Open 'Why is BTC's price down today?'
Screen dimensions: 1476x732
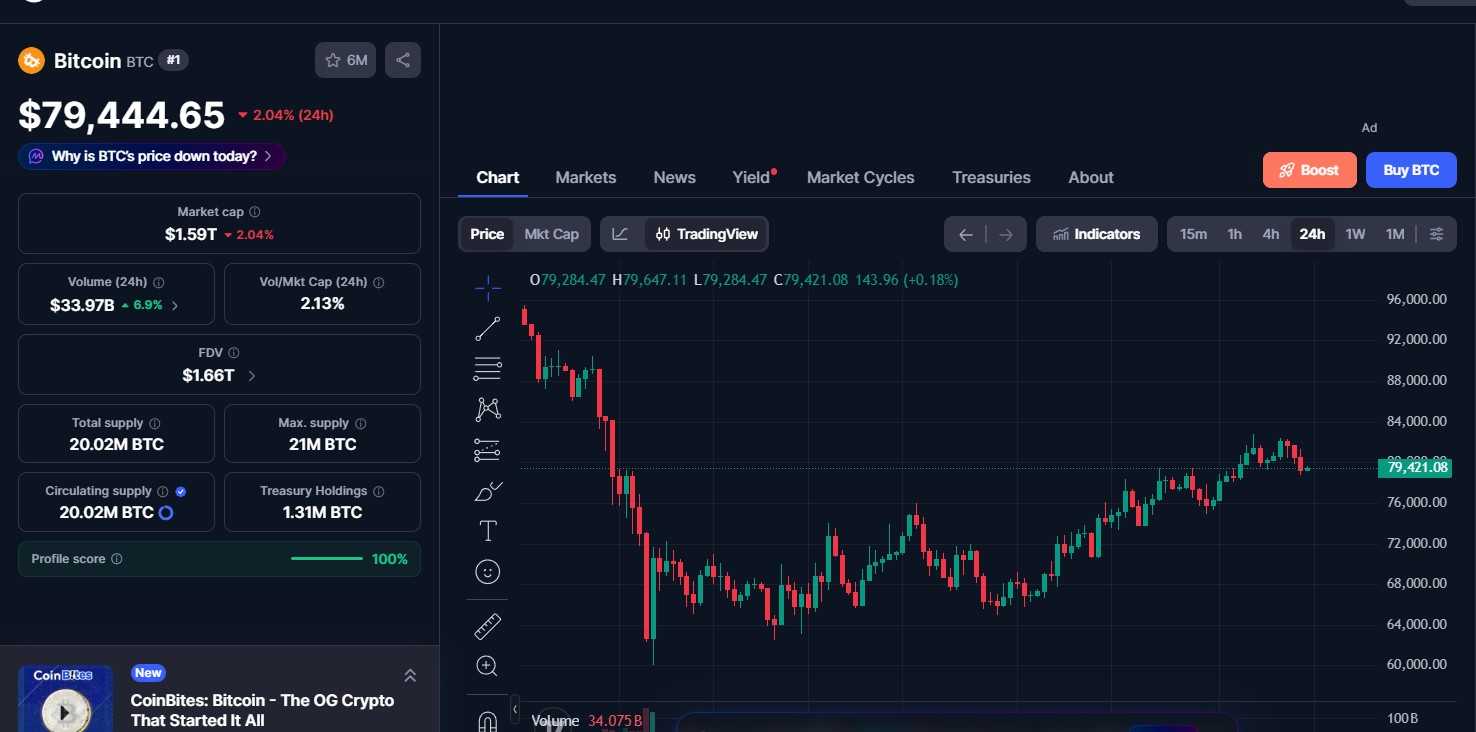(152, 156)
